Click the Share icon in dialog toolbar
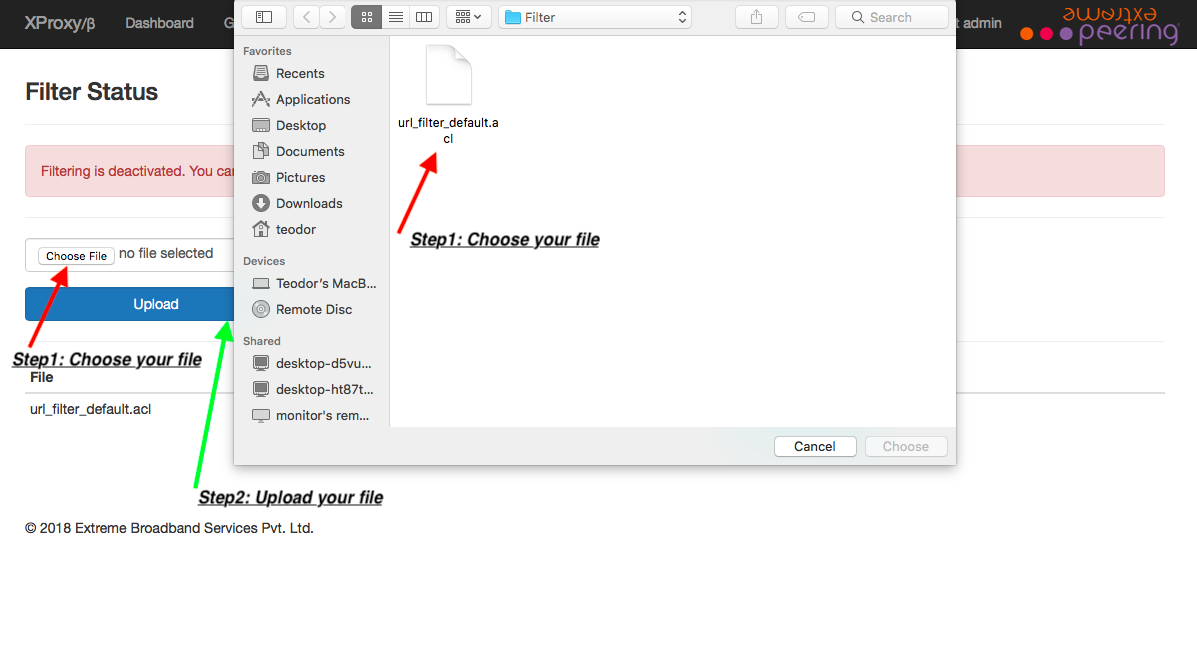 (756, 17)
